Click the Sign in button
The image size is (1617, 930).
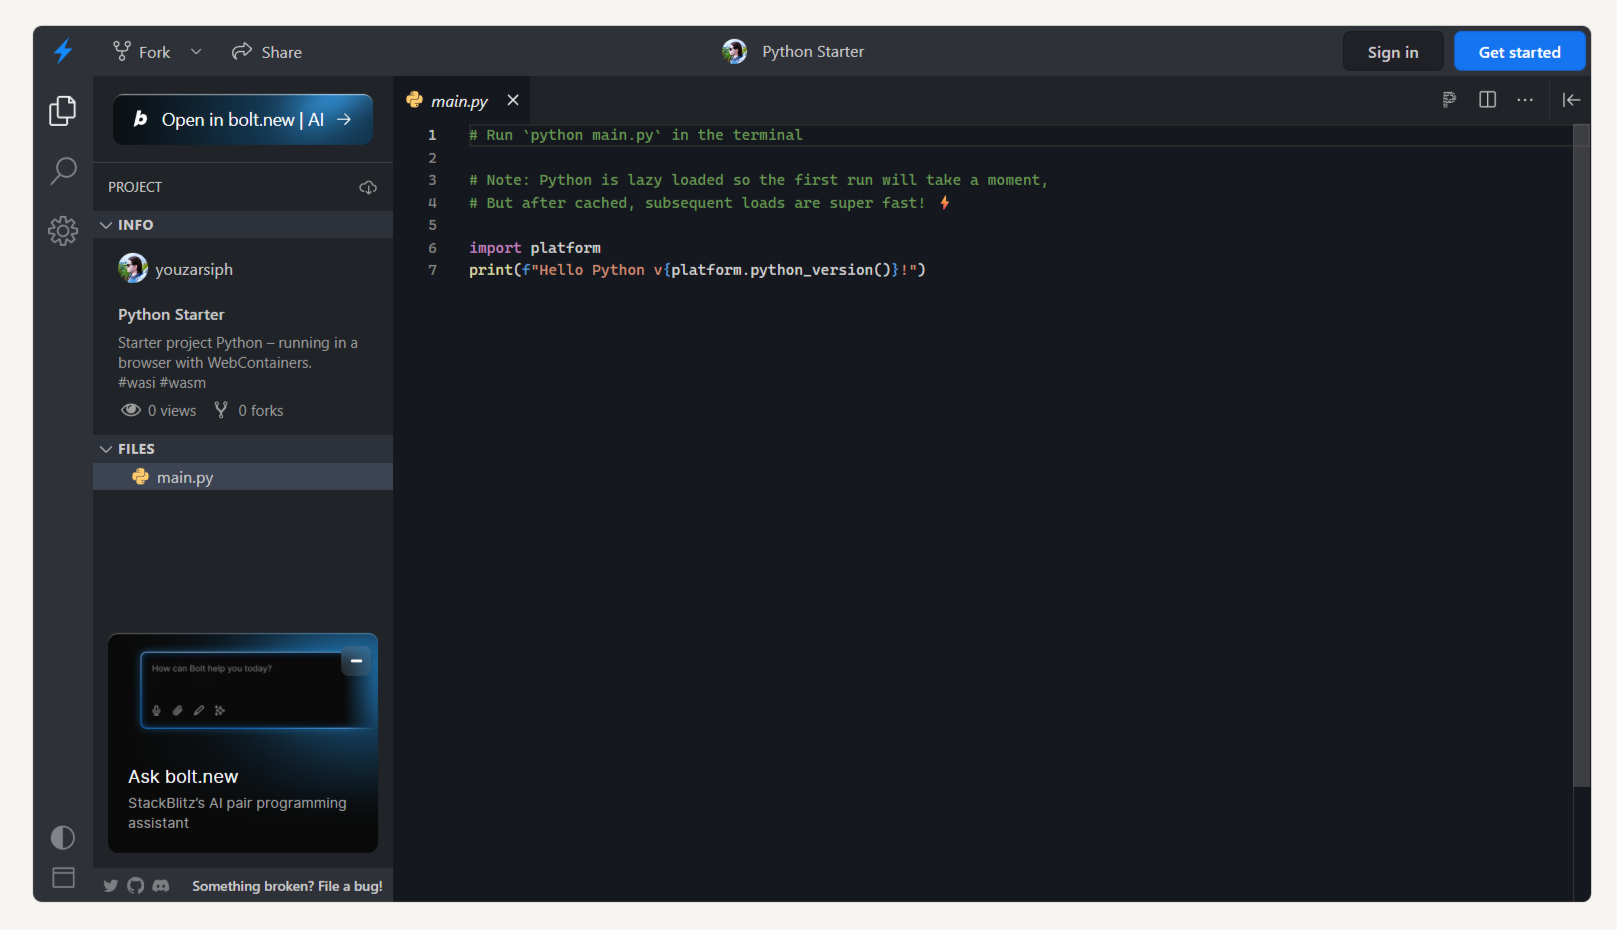(1393, 52)
